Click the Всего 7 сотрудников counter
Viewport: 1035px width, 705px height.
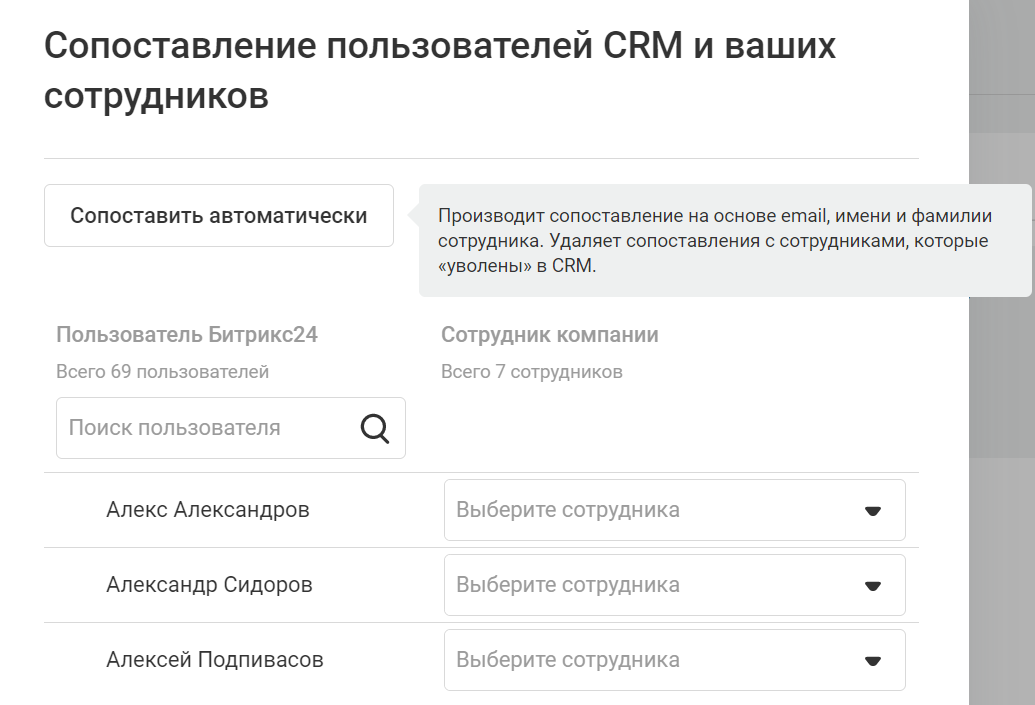point(532,372)
